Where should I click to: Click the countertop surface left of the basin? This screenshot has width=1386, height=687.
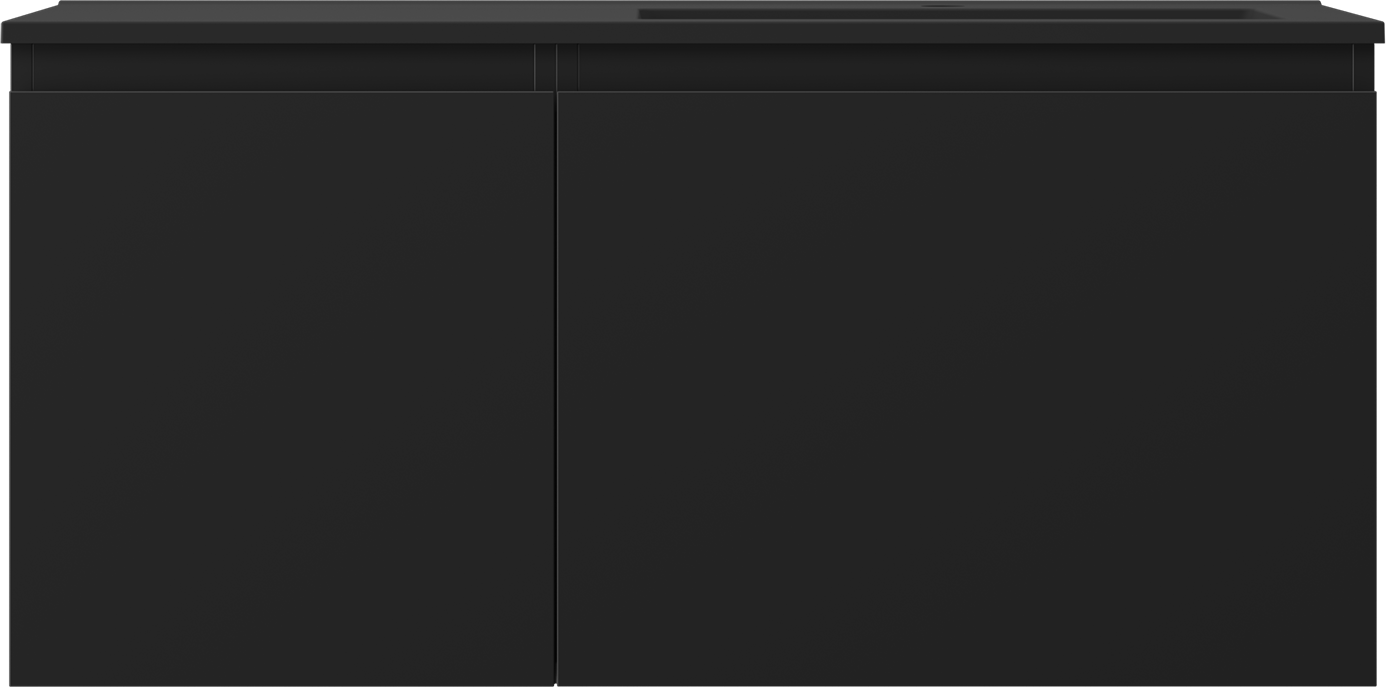tap(320, 12)
